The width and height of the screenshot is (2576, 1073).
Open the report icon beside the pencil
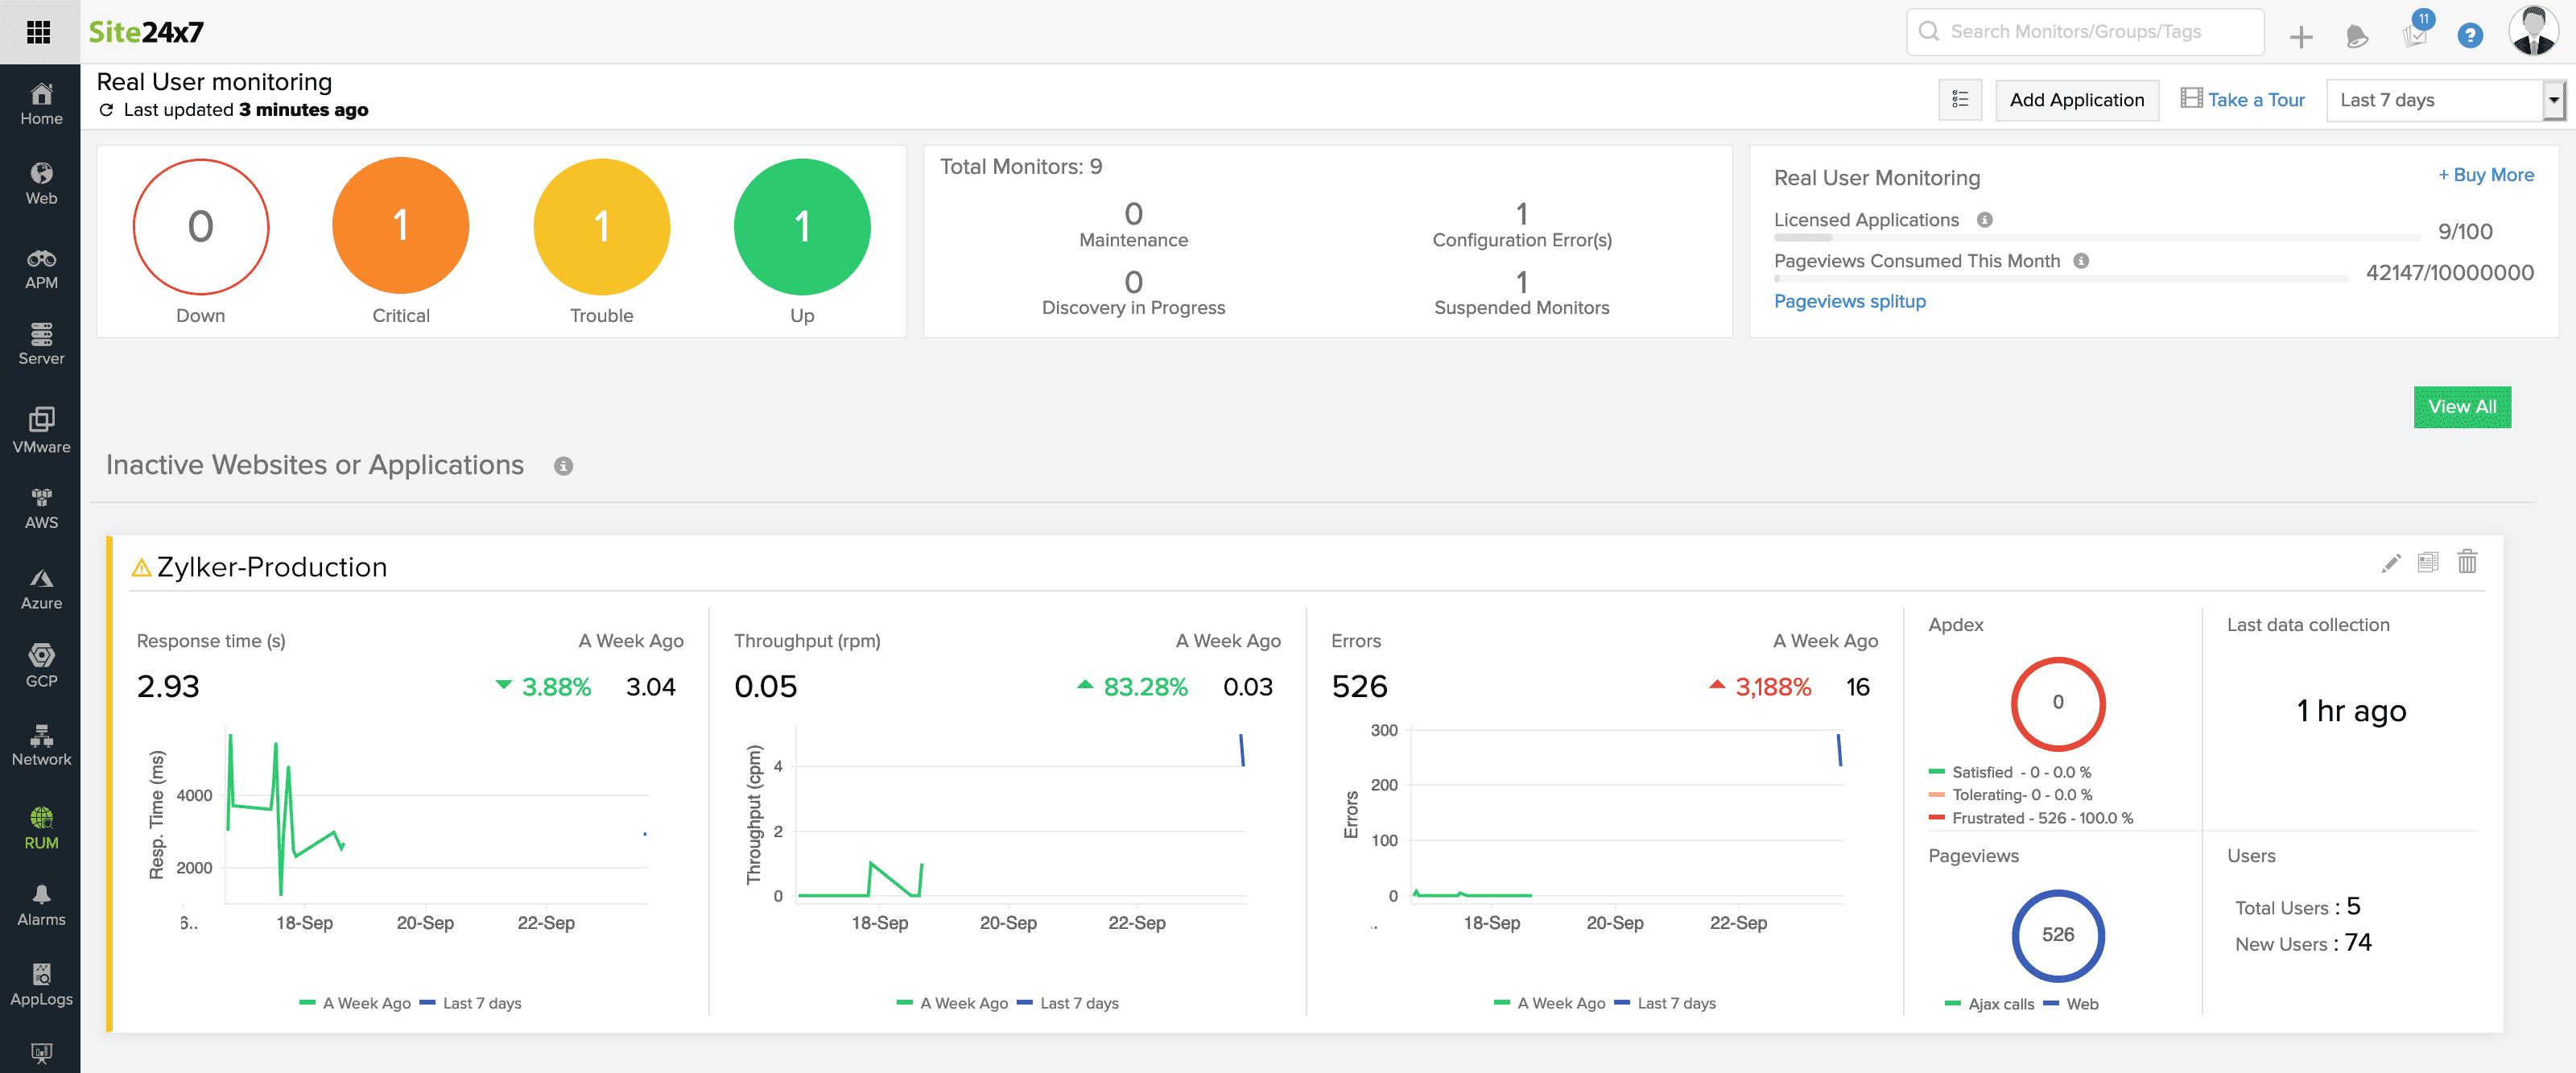pyautogui.click(x=2428, y=562)
